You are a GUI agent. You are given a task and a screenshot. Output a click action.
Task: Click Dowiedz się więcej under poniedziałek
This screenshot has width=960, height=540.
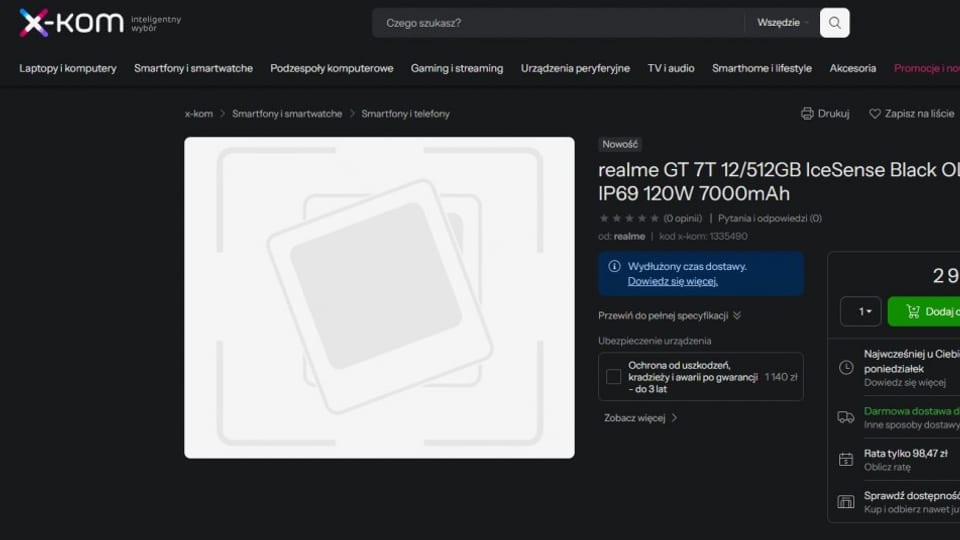point(905,383)
